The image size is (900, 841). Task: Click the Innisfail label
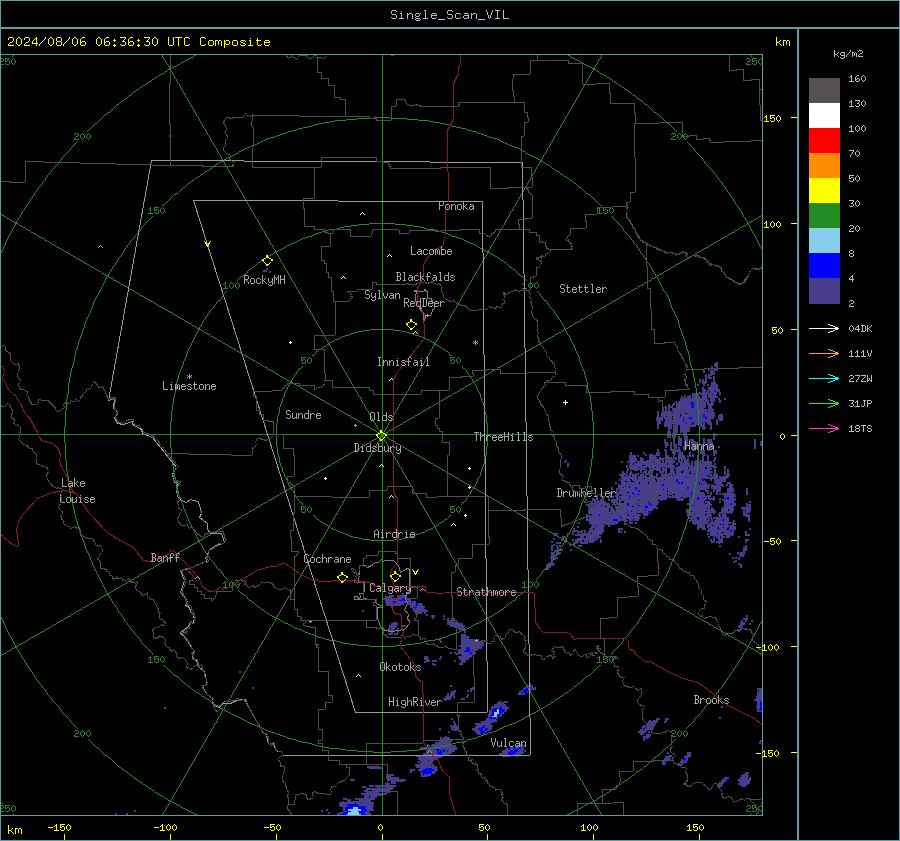tap(403, 362)
